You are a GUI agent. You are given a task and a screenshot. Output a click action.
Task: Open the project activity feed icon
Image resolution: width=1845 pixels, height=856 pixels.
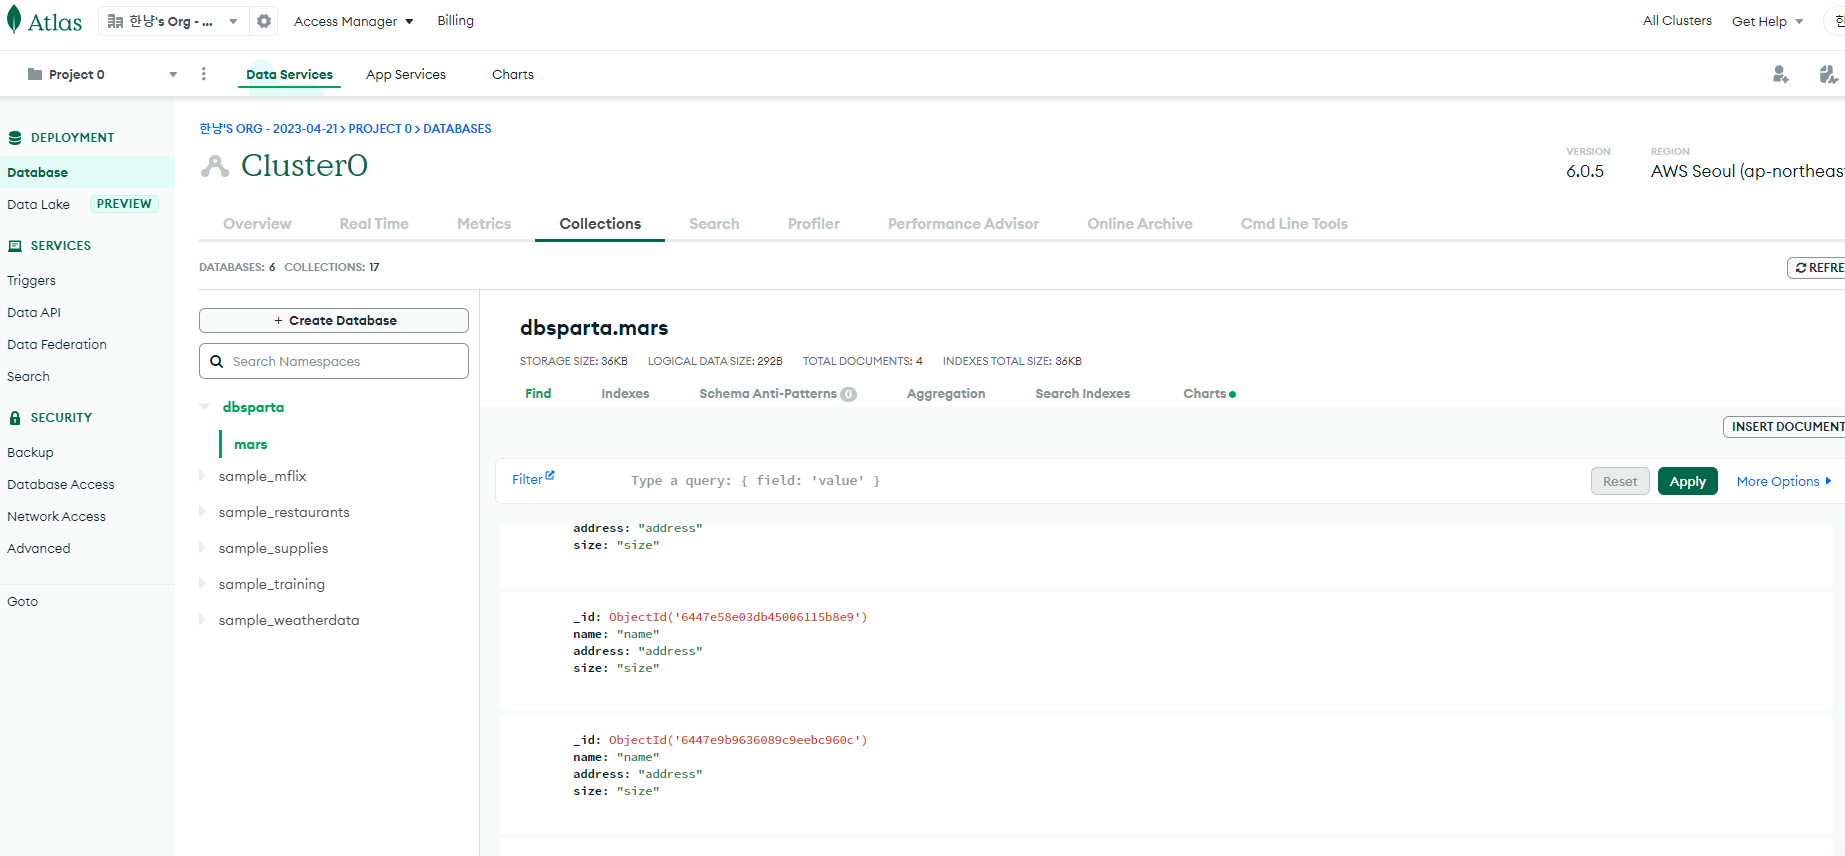1828,74
